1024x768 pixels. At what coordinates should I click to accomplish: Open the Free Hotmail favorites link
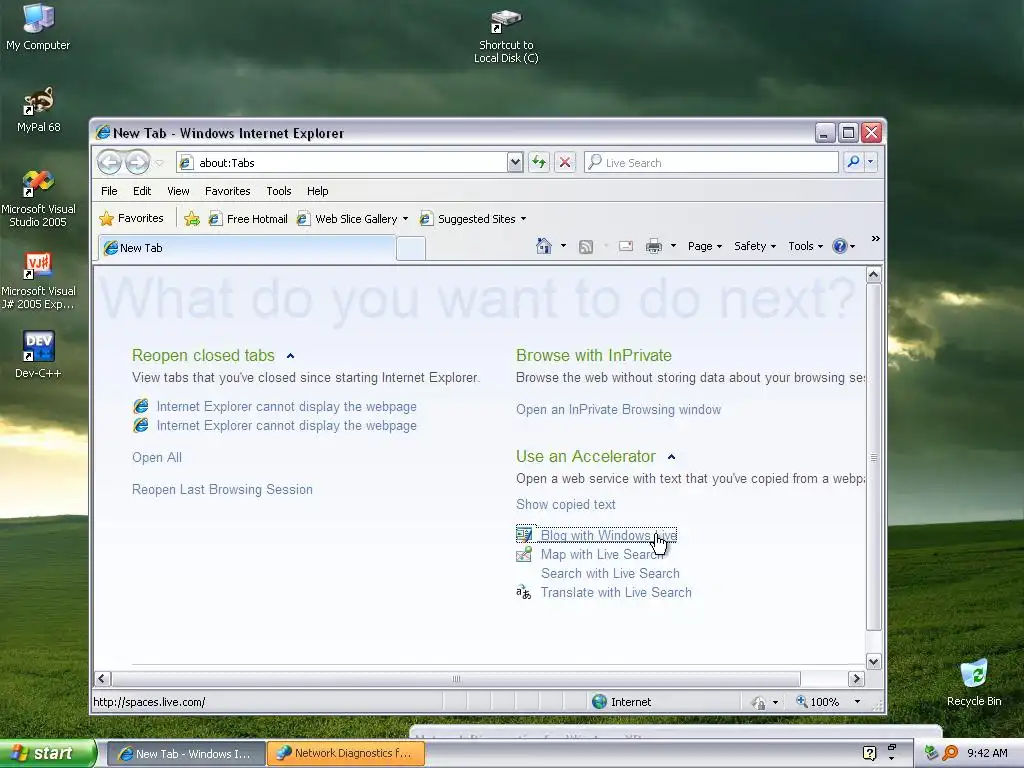[248, 219]
